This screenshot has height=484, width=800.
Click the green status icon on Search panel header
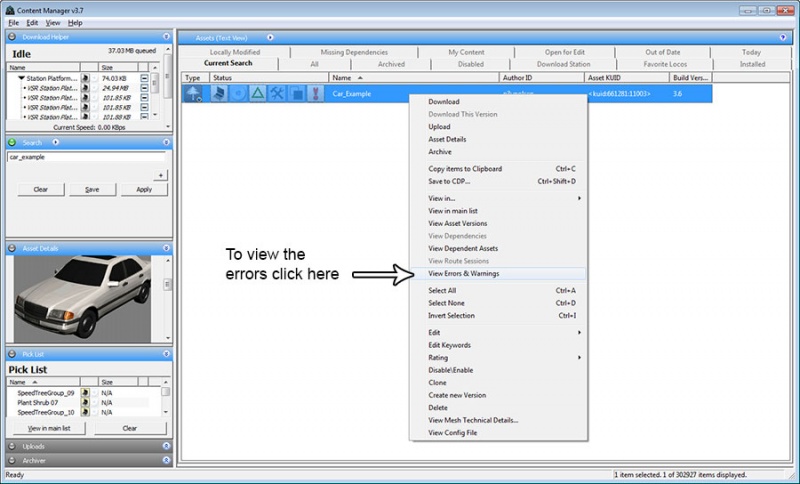click(12, 142)
